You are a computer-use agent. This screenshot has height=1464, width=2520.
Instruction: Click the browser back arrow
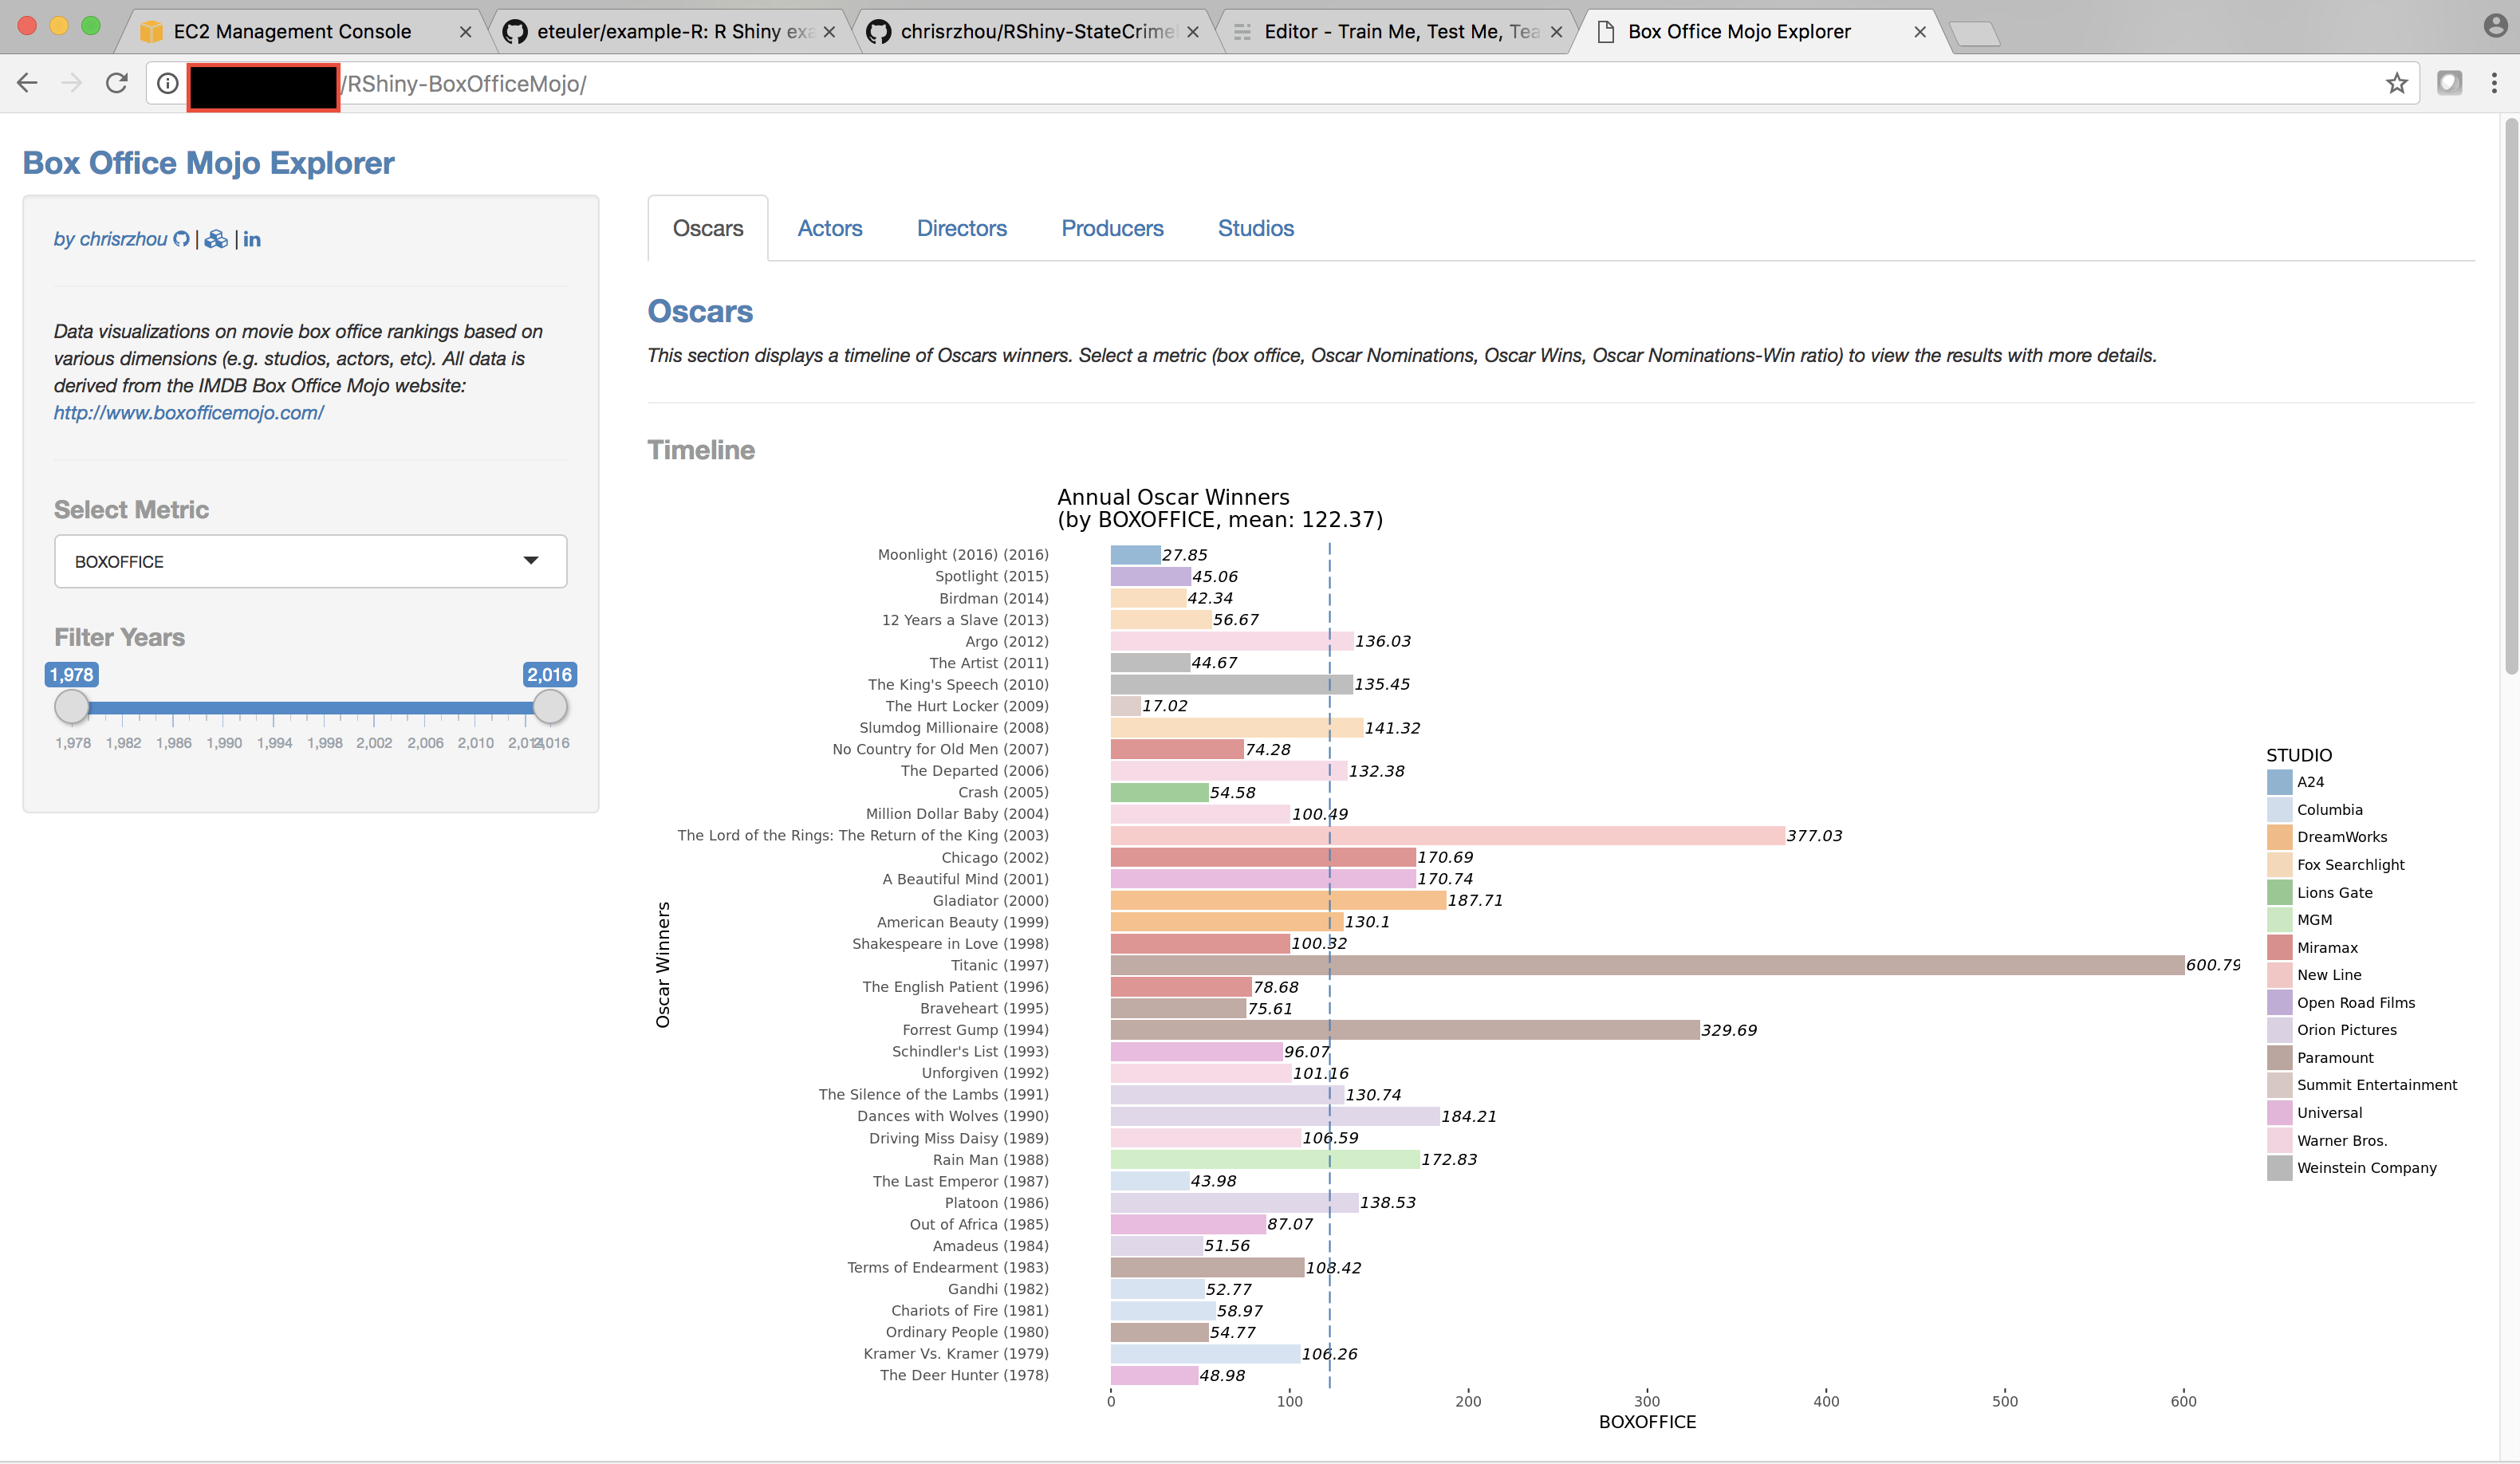tap(27, 83)
